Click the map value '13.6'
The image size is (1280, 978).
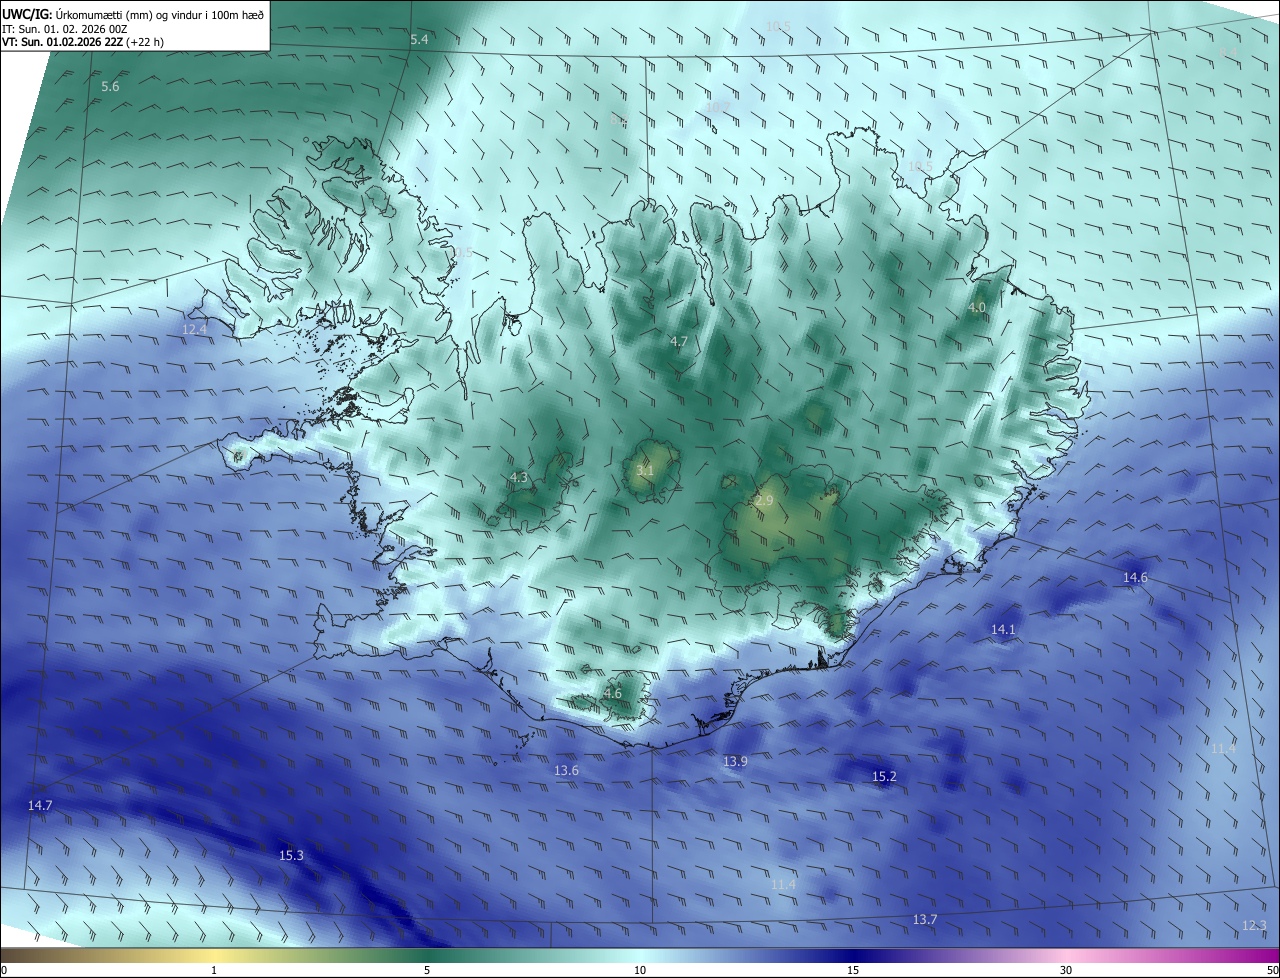(x=566, y=771)
